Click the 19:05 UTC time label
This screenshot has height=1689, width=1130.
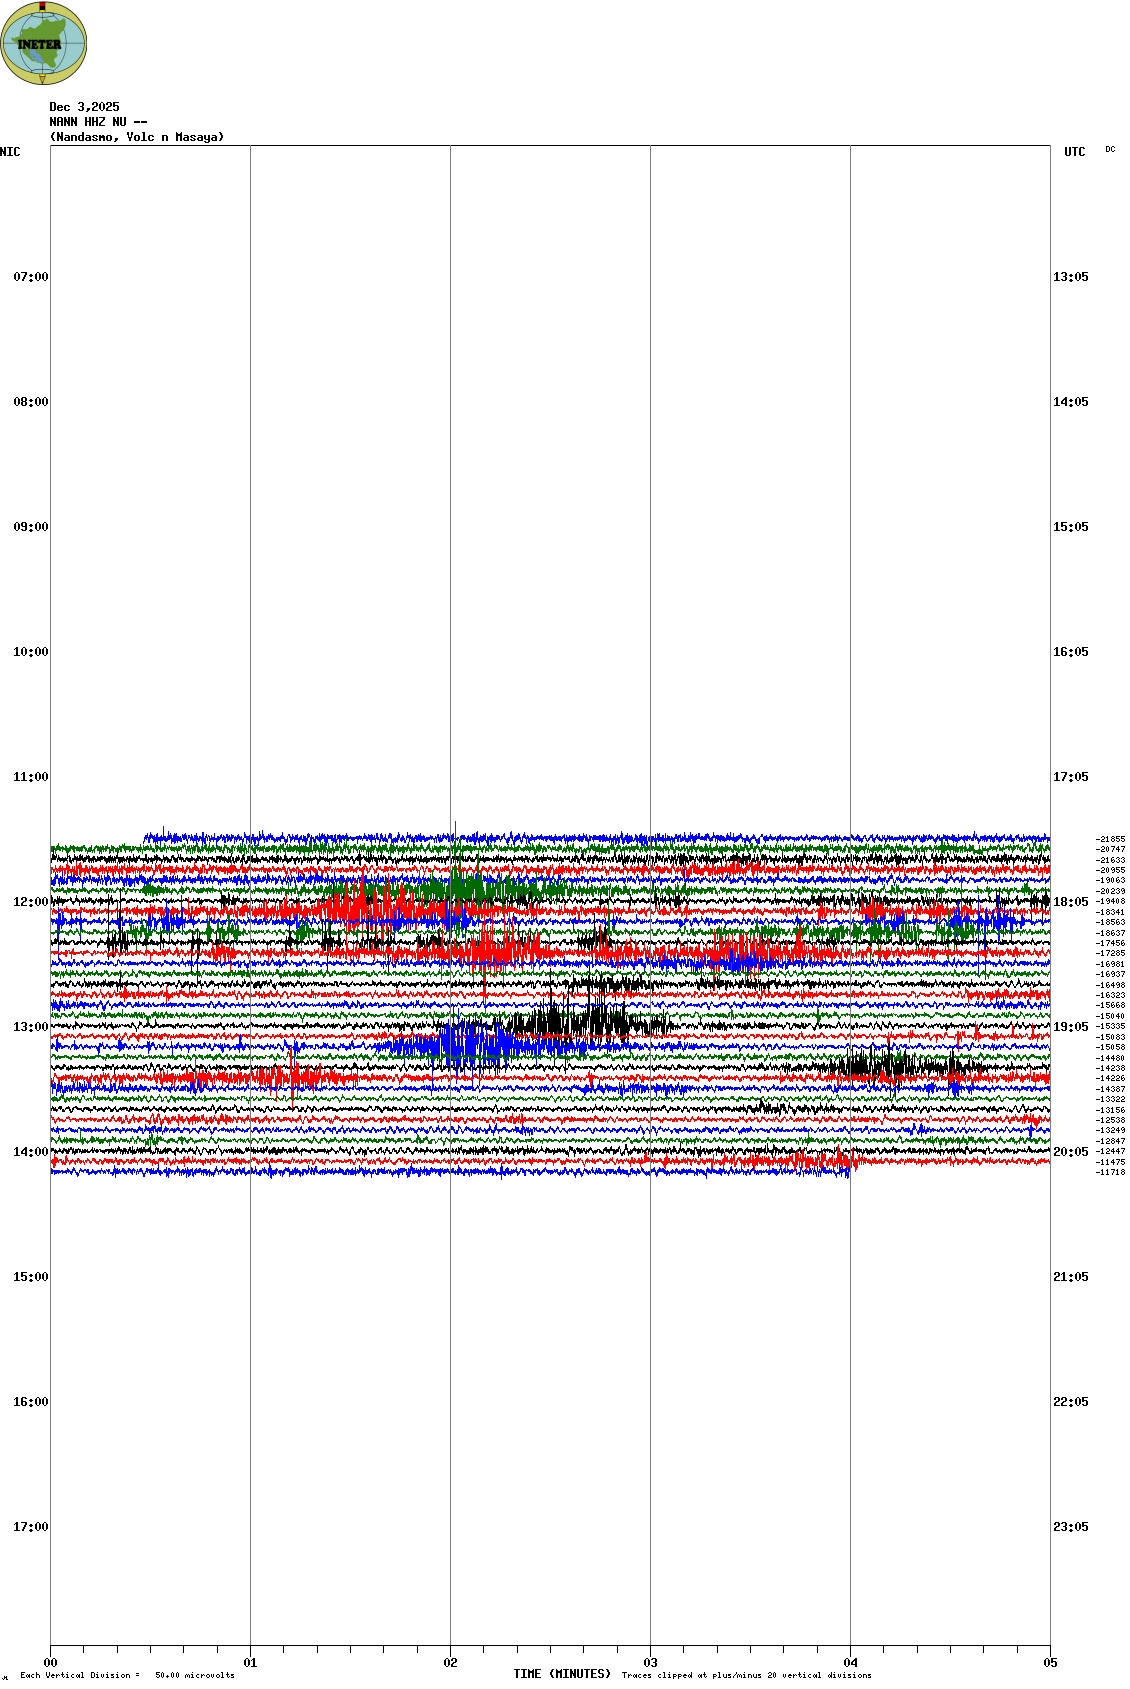point(1070,1027)
